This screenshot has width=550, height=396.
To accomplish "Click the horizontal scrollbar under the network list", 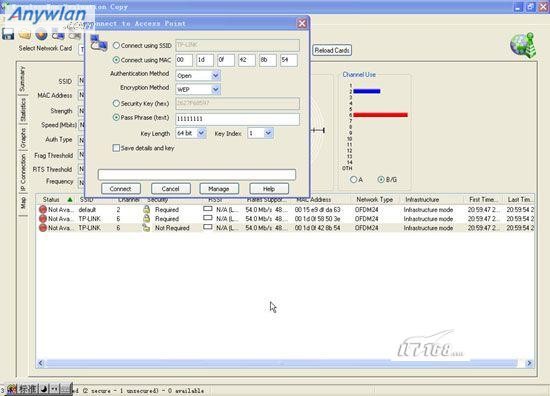I will tap(285, 363).
